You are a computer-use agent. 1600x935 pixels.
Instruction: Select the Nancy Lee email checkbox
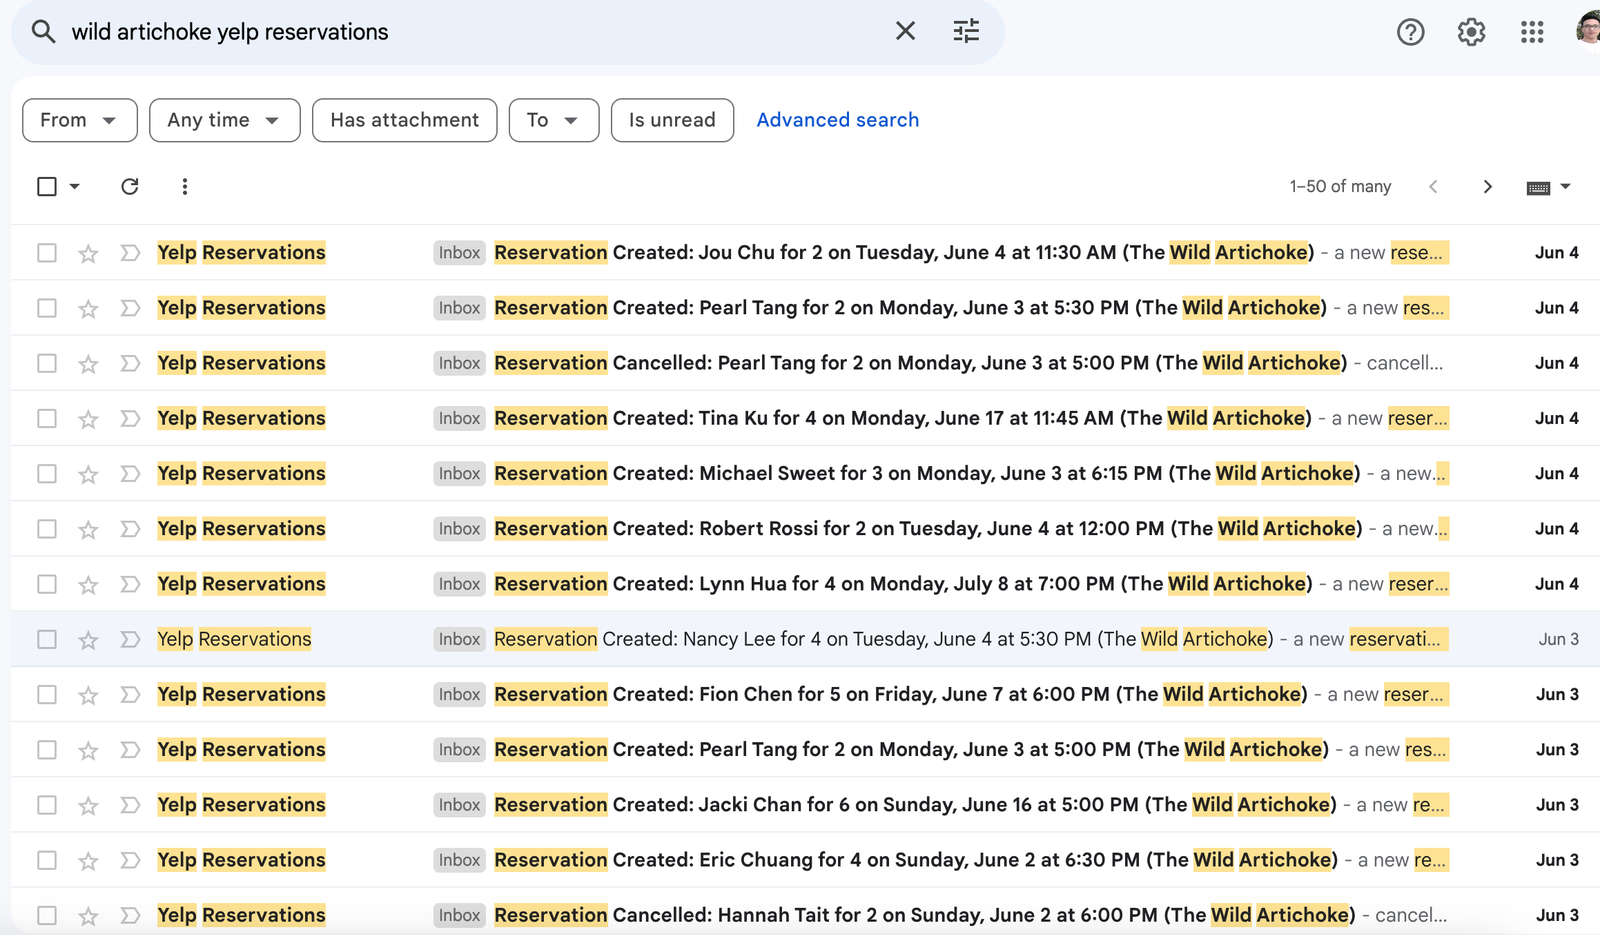coord(47,639)
